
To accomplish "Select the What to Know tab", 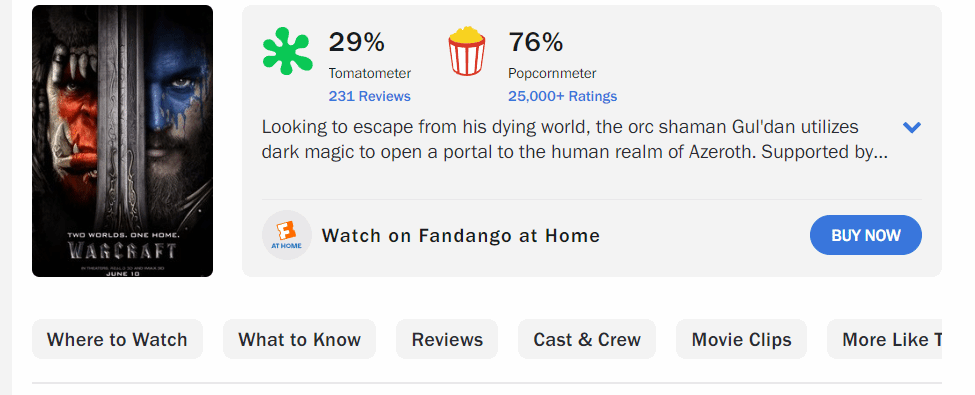I will (x=300, y=339).
